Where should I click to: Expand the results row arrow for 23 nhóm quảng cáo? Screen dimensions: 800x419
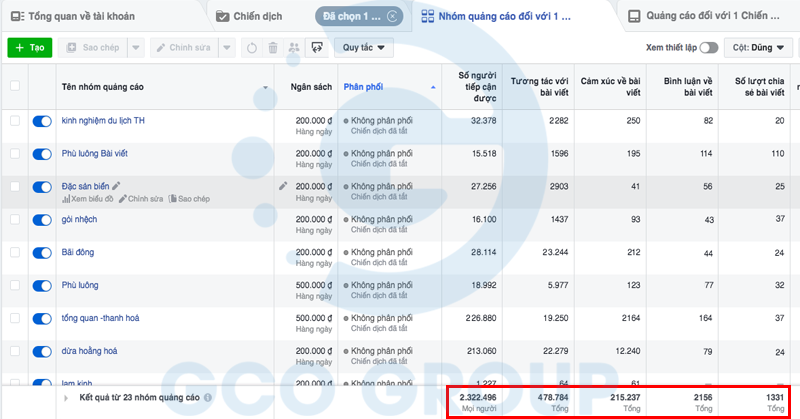click(x=63, y=397)
